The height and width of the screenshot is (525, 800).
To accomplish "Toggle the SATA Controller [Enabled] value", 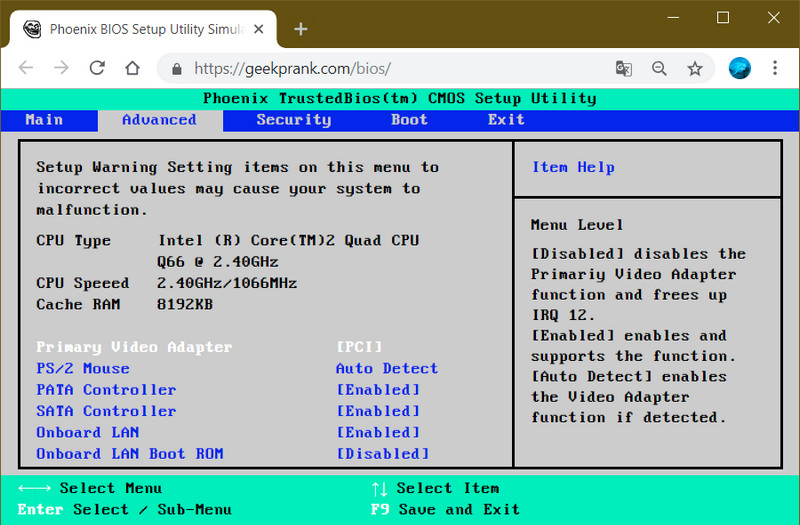I will pos(378,411).
